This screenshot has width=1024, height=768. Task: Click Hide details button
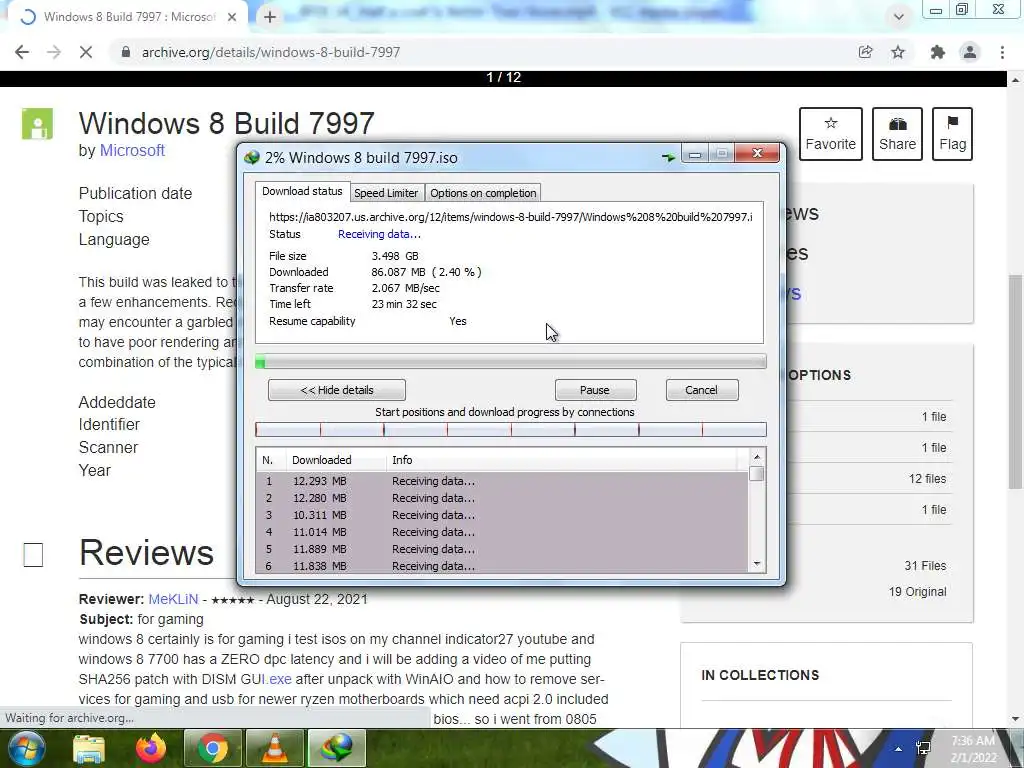click(x=337, y=390)
